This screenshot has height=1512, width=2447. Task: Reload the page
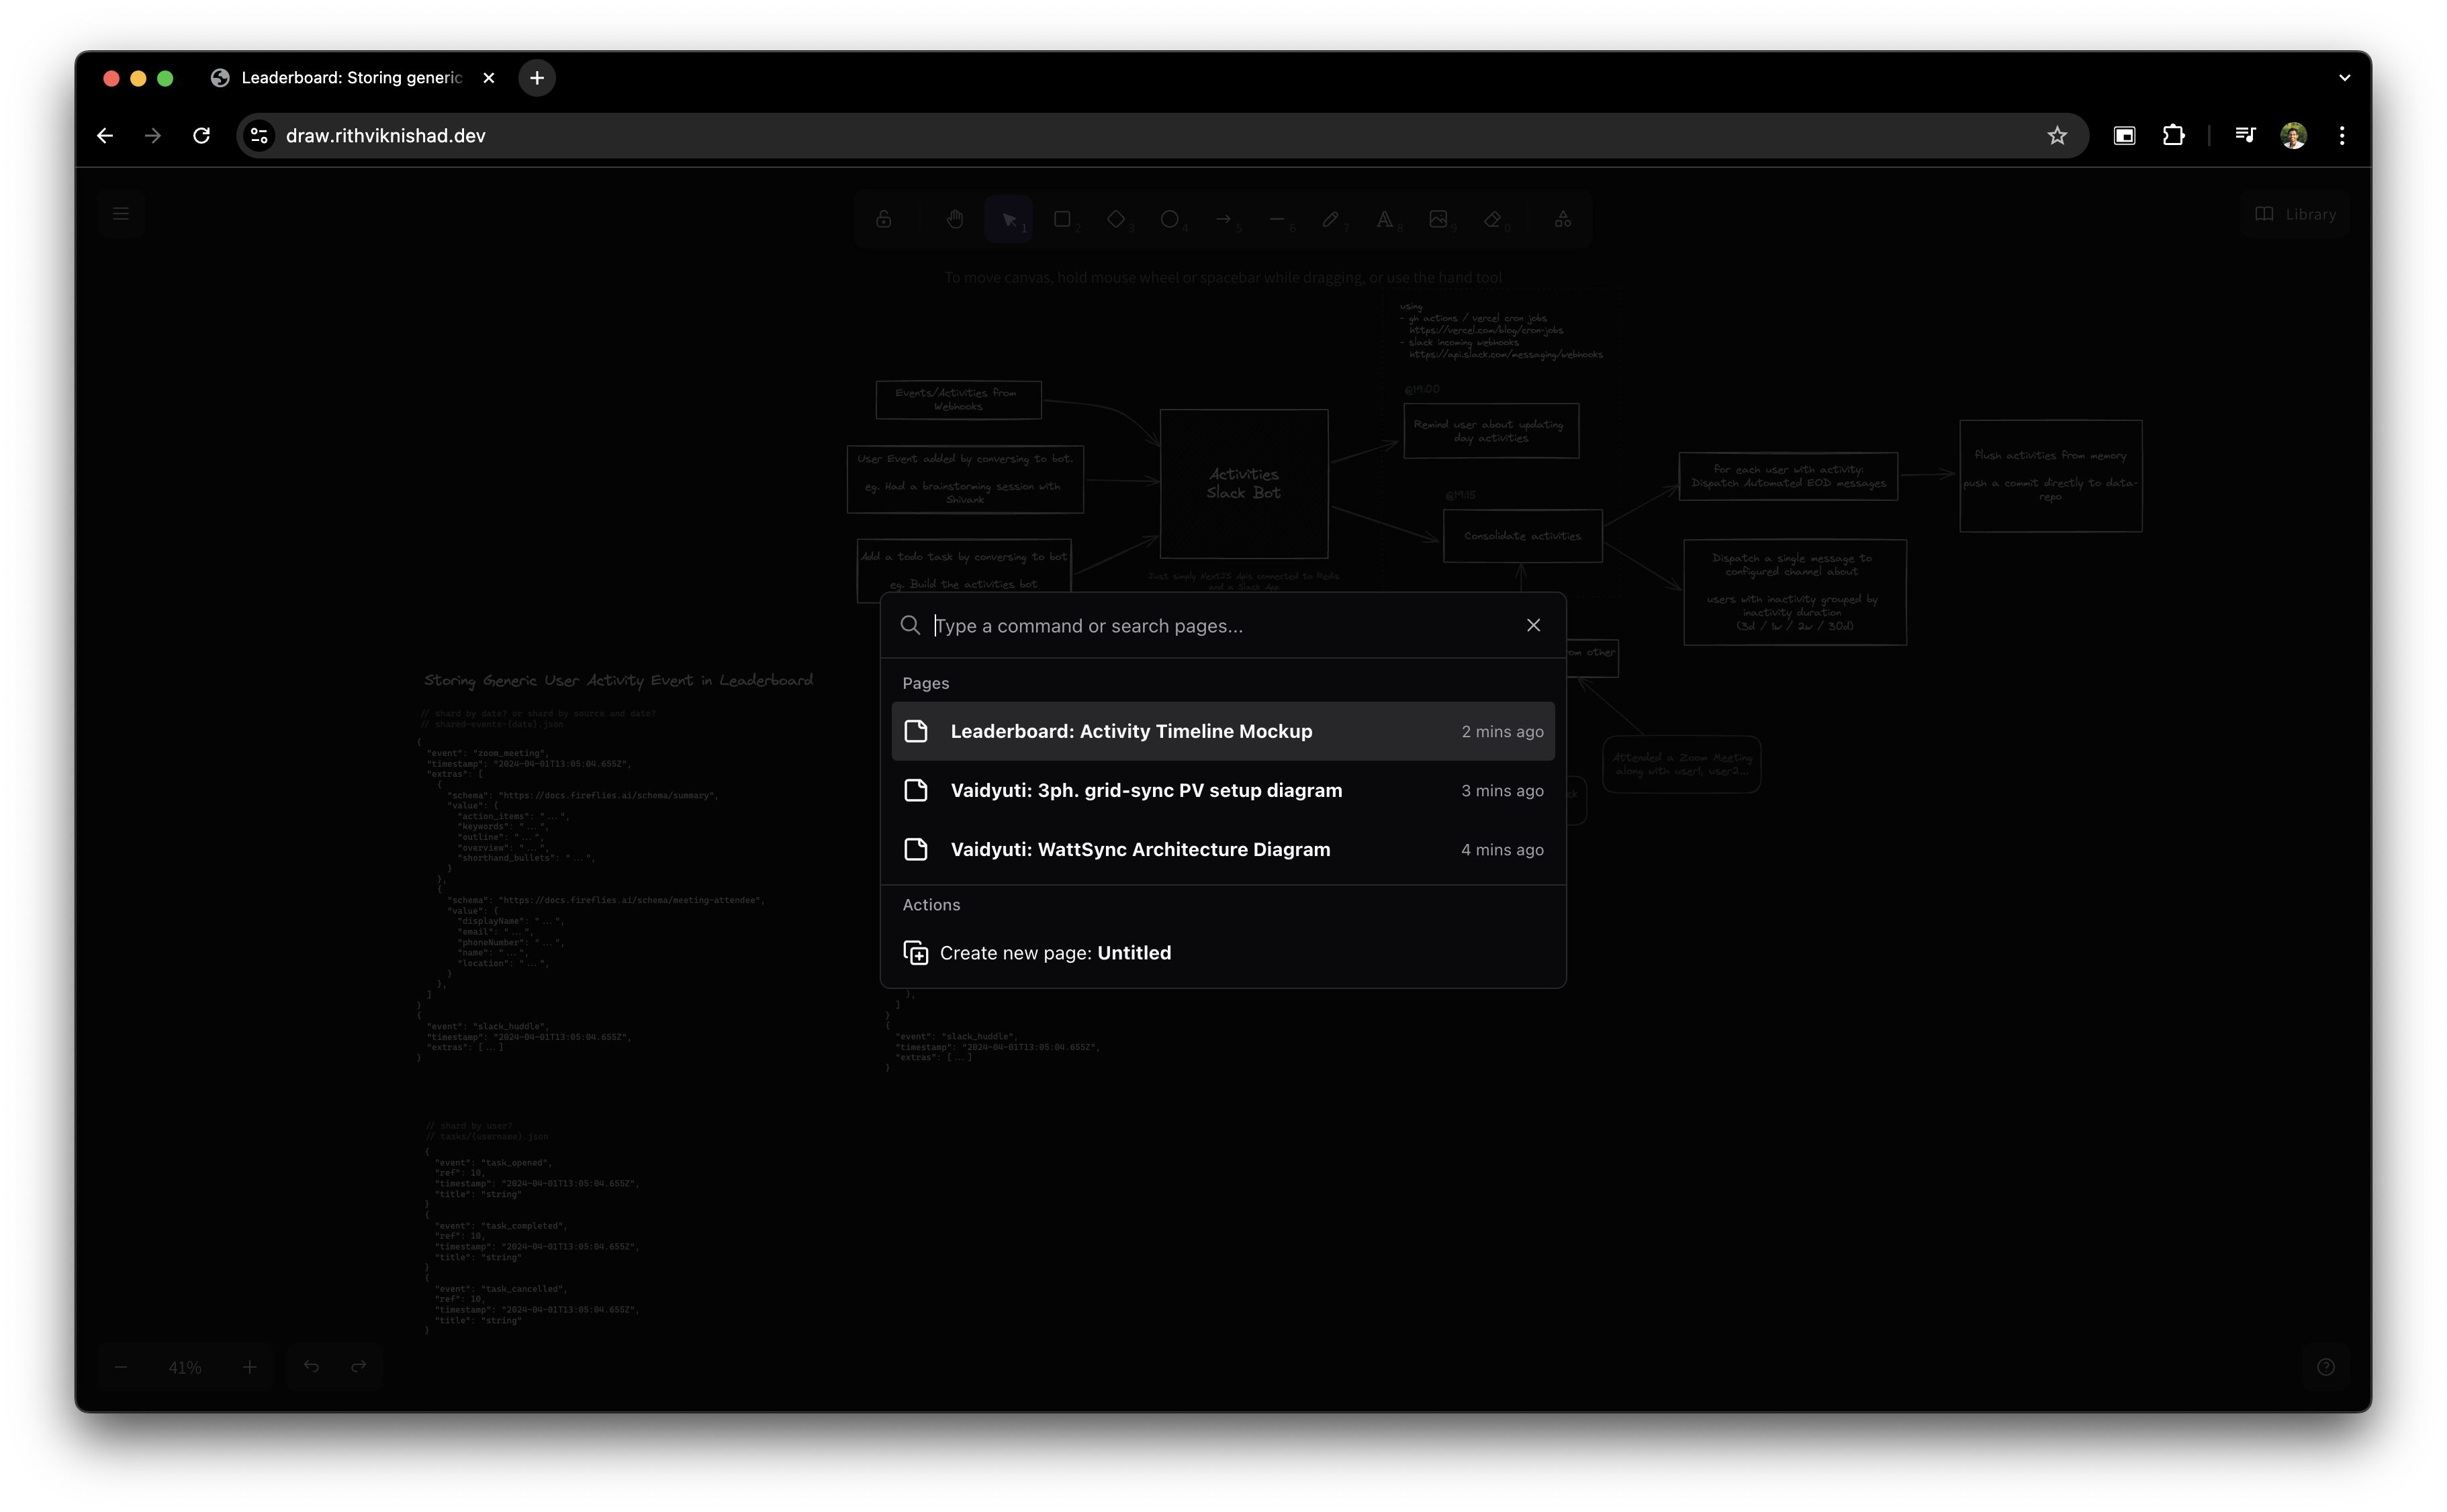pos(202,135)
